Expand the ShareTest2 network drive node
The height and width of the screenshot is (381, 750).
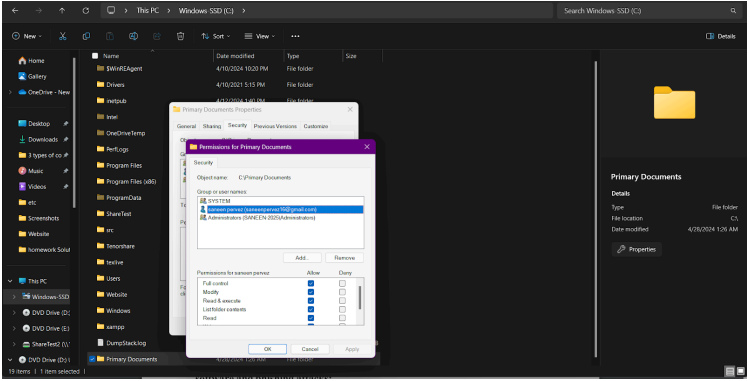coord(14,344)
